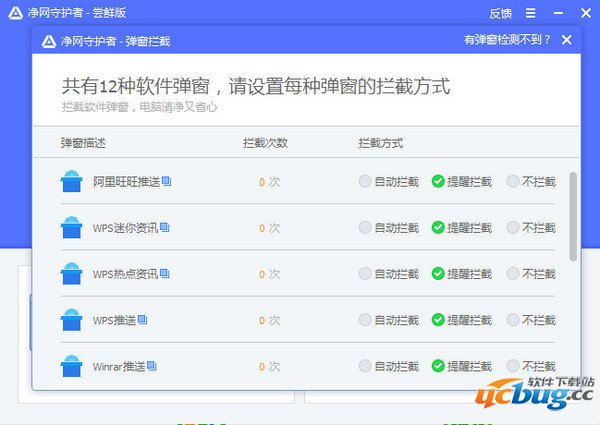Click the blue box icon beside WPS迷你资讯
600x425 pixels.
(72, 228)
